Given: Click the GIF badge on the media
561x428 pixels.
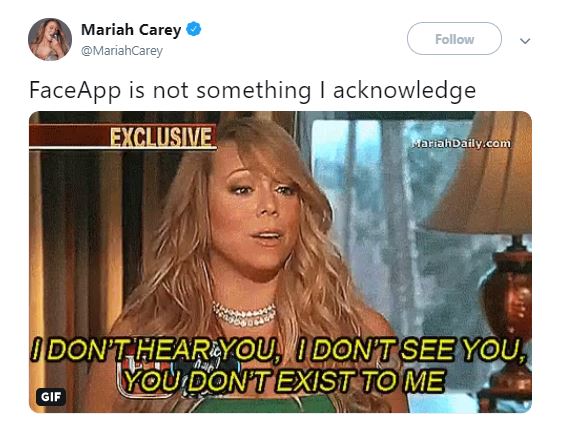Looking at the screenshot, I should click(x=51, y=397).
